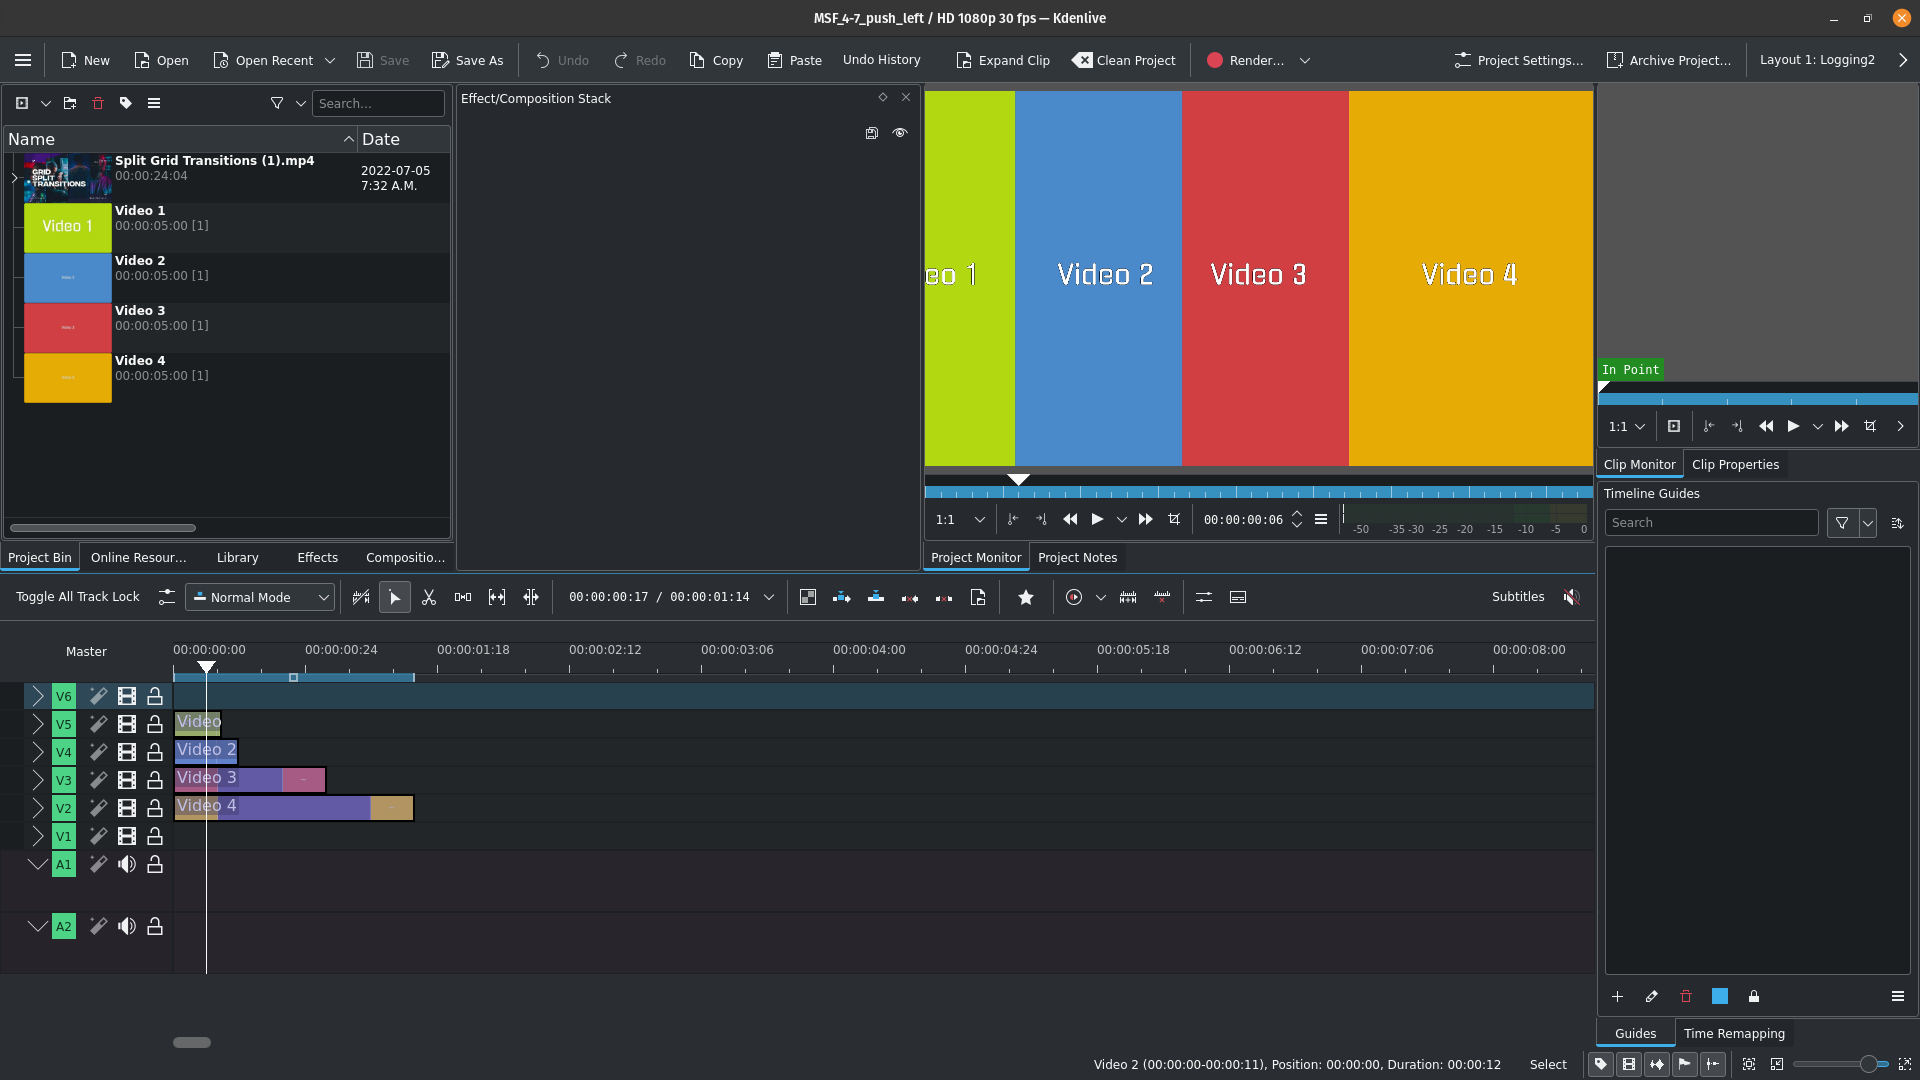Viewport: 1920px width, 1080px height.
Task: Expand Split Grid Transitions clip in bin
Action: coord(14,178)
